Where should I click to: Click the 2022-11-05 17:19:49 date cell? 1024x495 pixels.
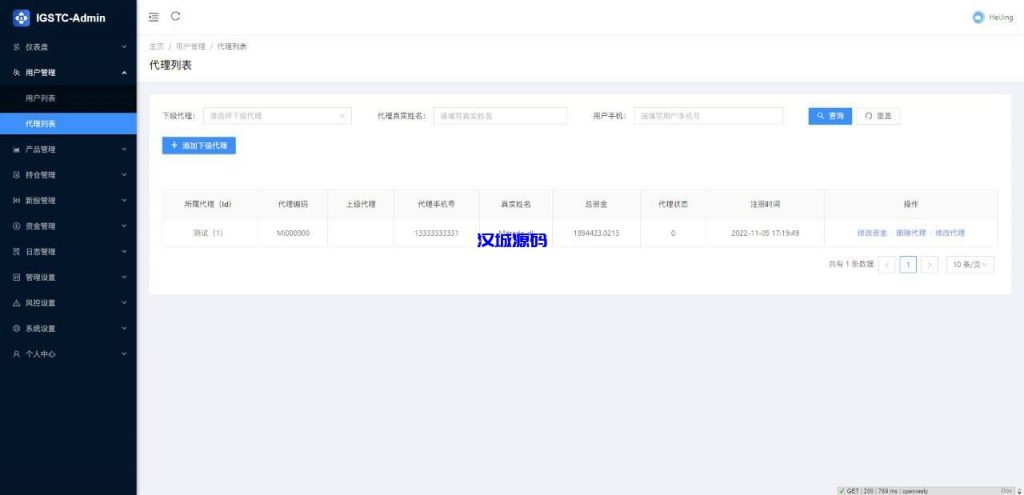tap(765, 233)
